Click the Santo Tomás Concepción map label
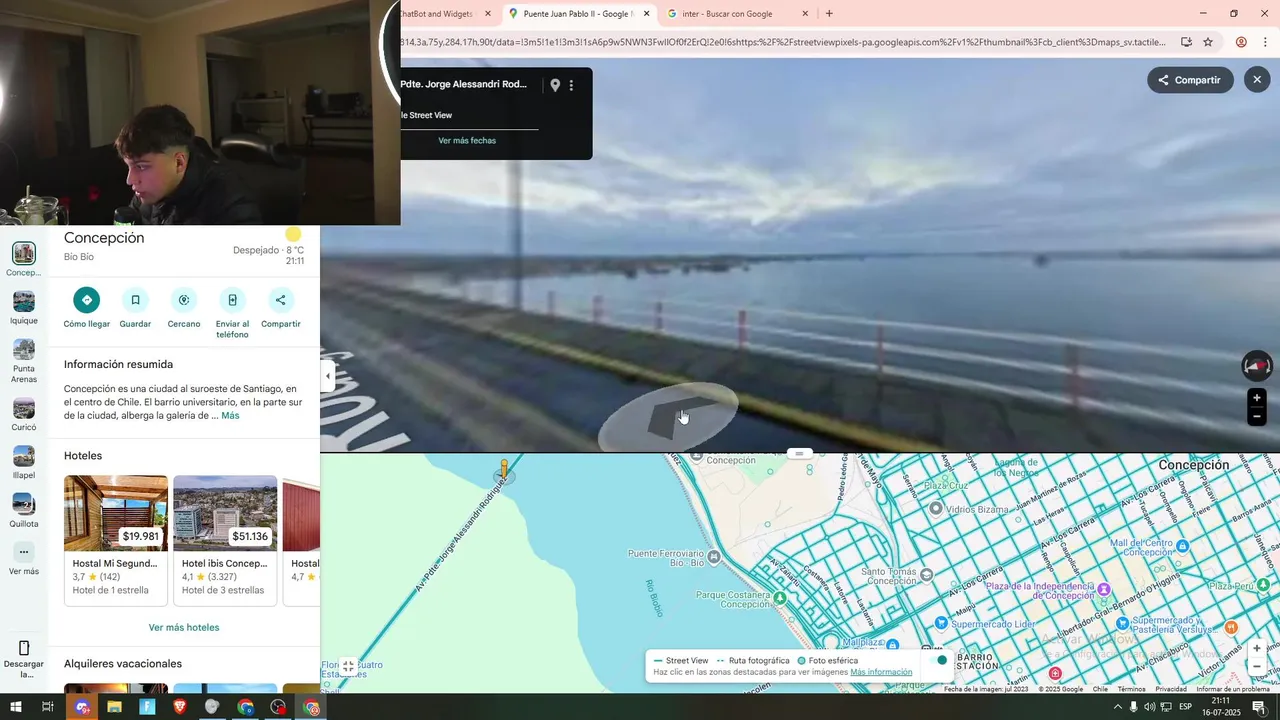Viewport: 1280px width, 720px height. click(889, 576)
